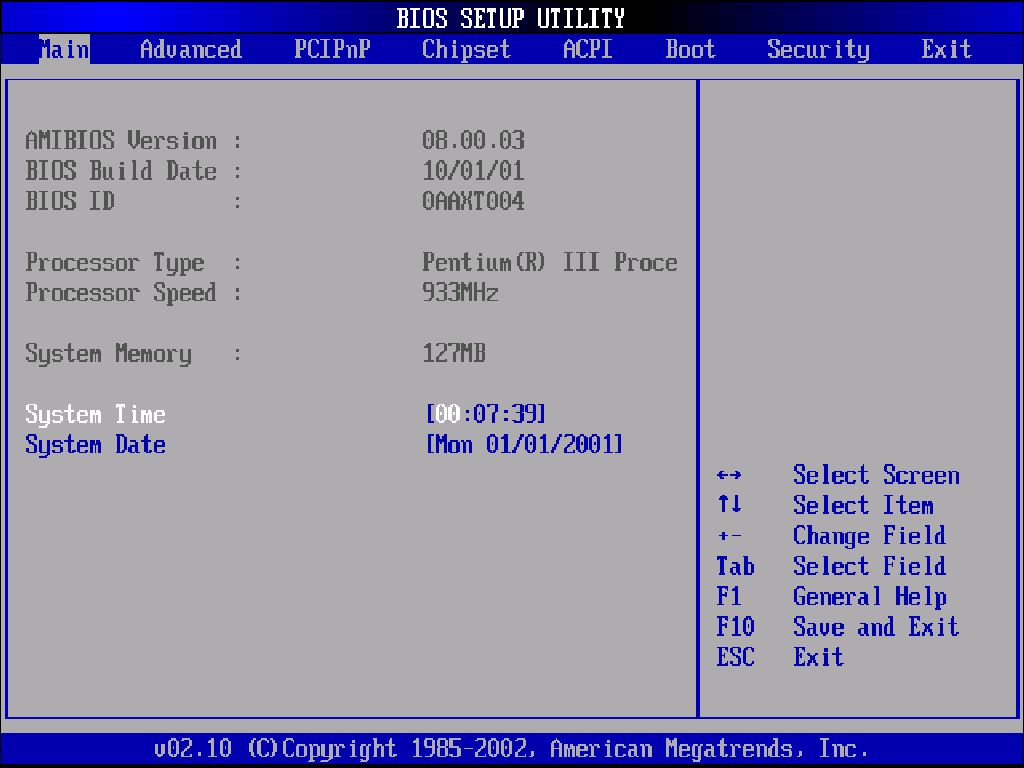Click the F10 Save and Exit hint
The width and height of the screenshot is (1024, 768).
(x=838, y=626)
